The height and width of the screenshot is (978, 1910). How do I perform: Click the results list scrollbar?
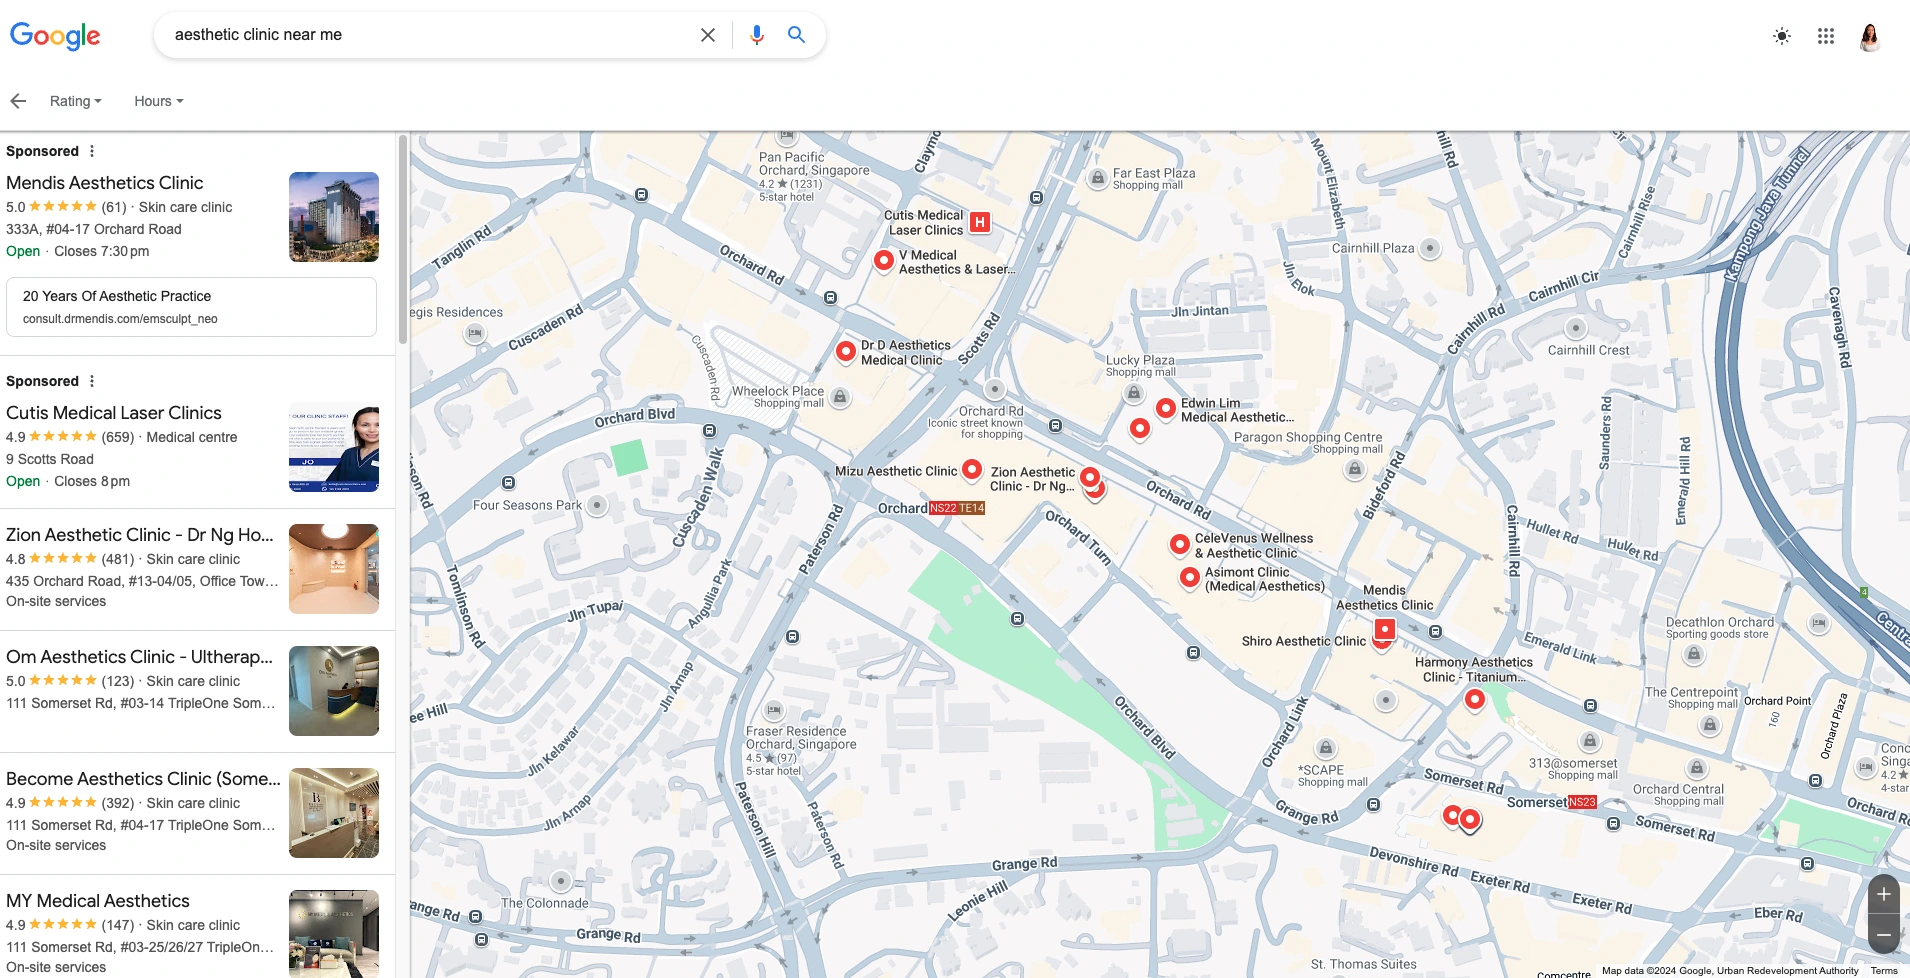[403, 240]
